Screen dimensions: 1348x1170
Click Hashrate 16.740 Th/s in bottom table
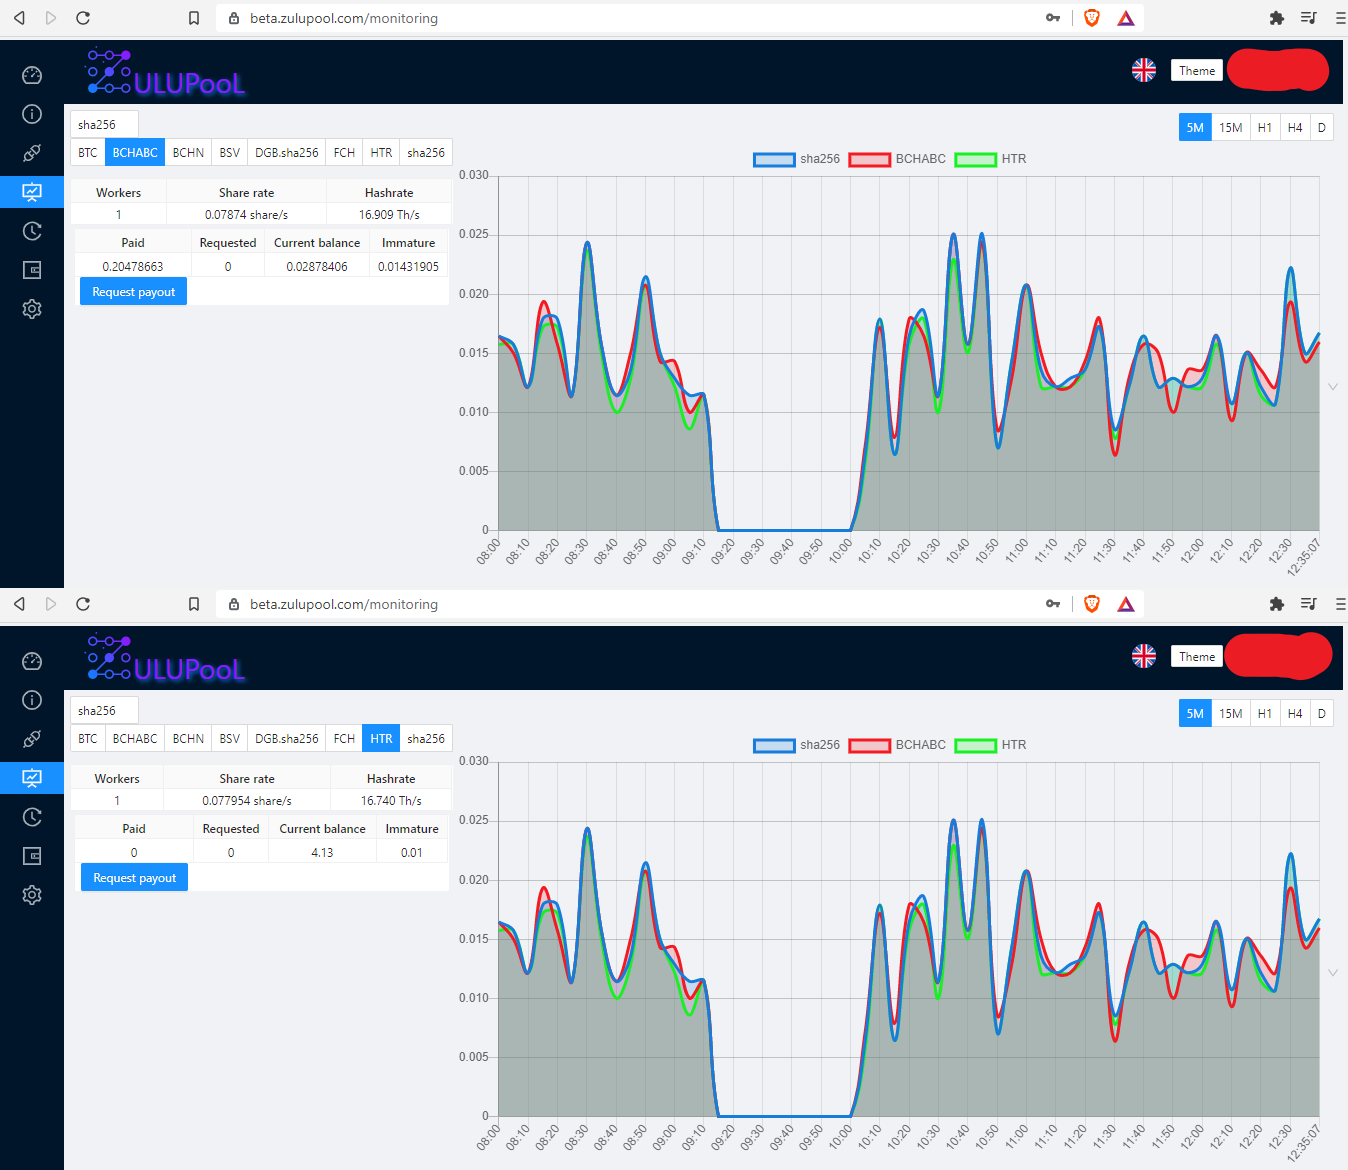pos(391,801)
